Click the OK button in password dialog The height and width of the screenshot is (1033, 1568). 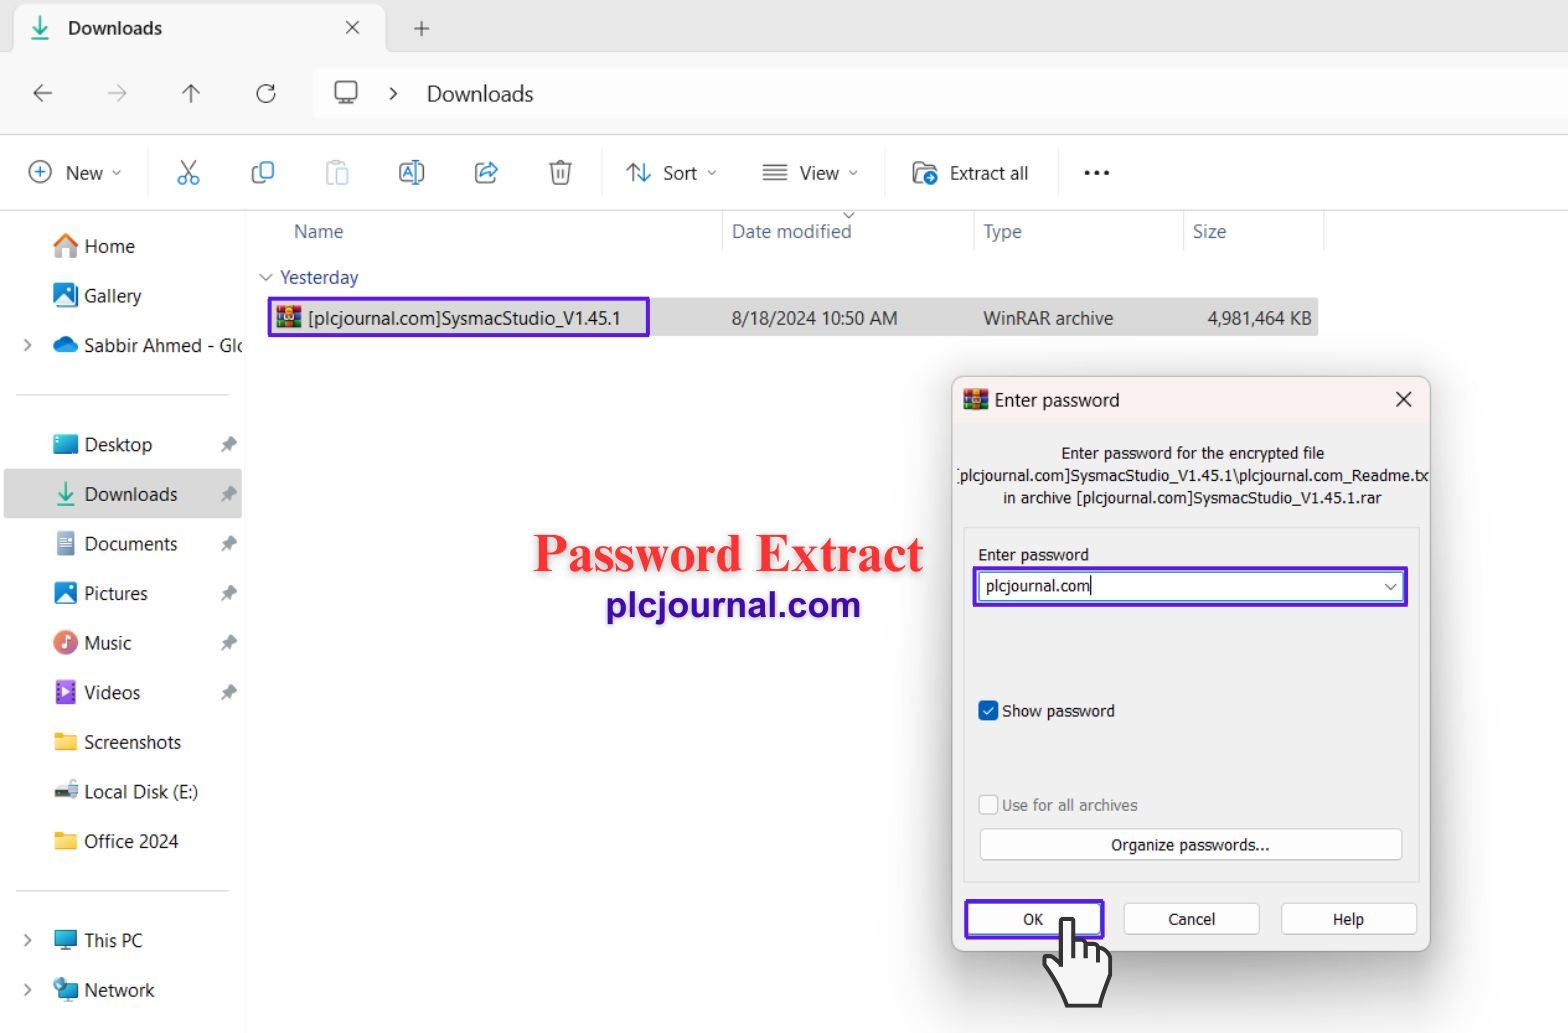(x=1034, y=919)
